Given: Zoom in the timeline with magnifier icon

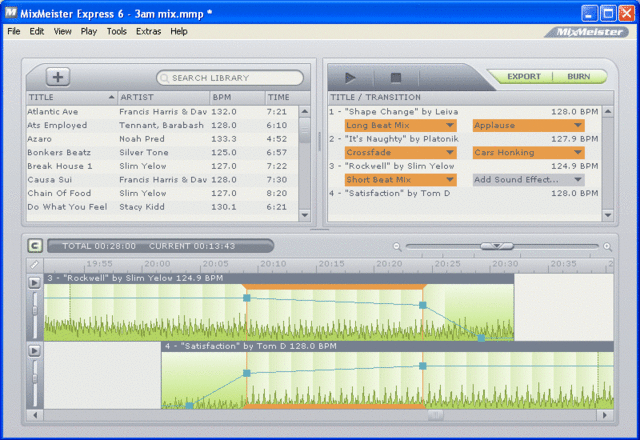Looking at the screenshot, I should point(607,247).
